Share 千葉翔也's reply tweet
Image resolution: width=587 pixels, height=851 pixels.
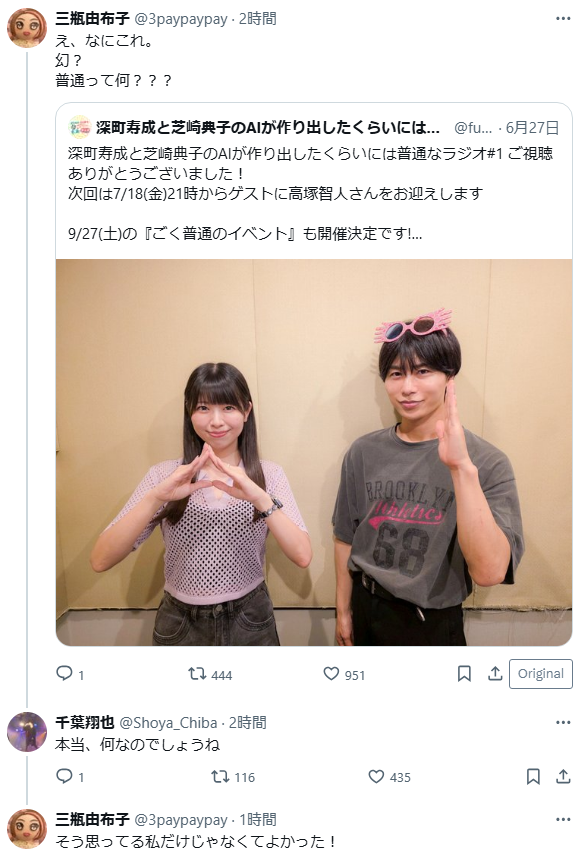click(x=563, y=777)
